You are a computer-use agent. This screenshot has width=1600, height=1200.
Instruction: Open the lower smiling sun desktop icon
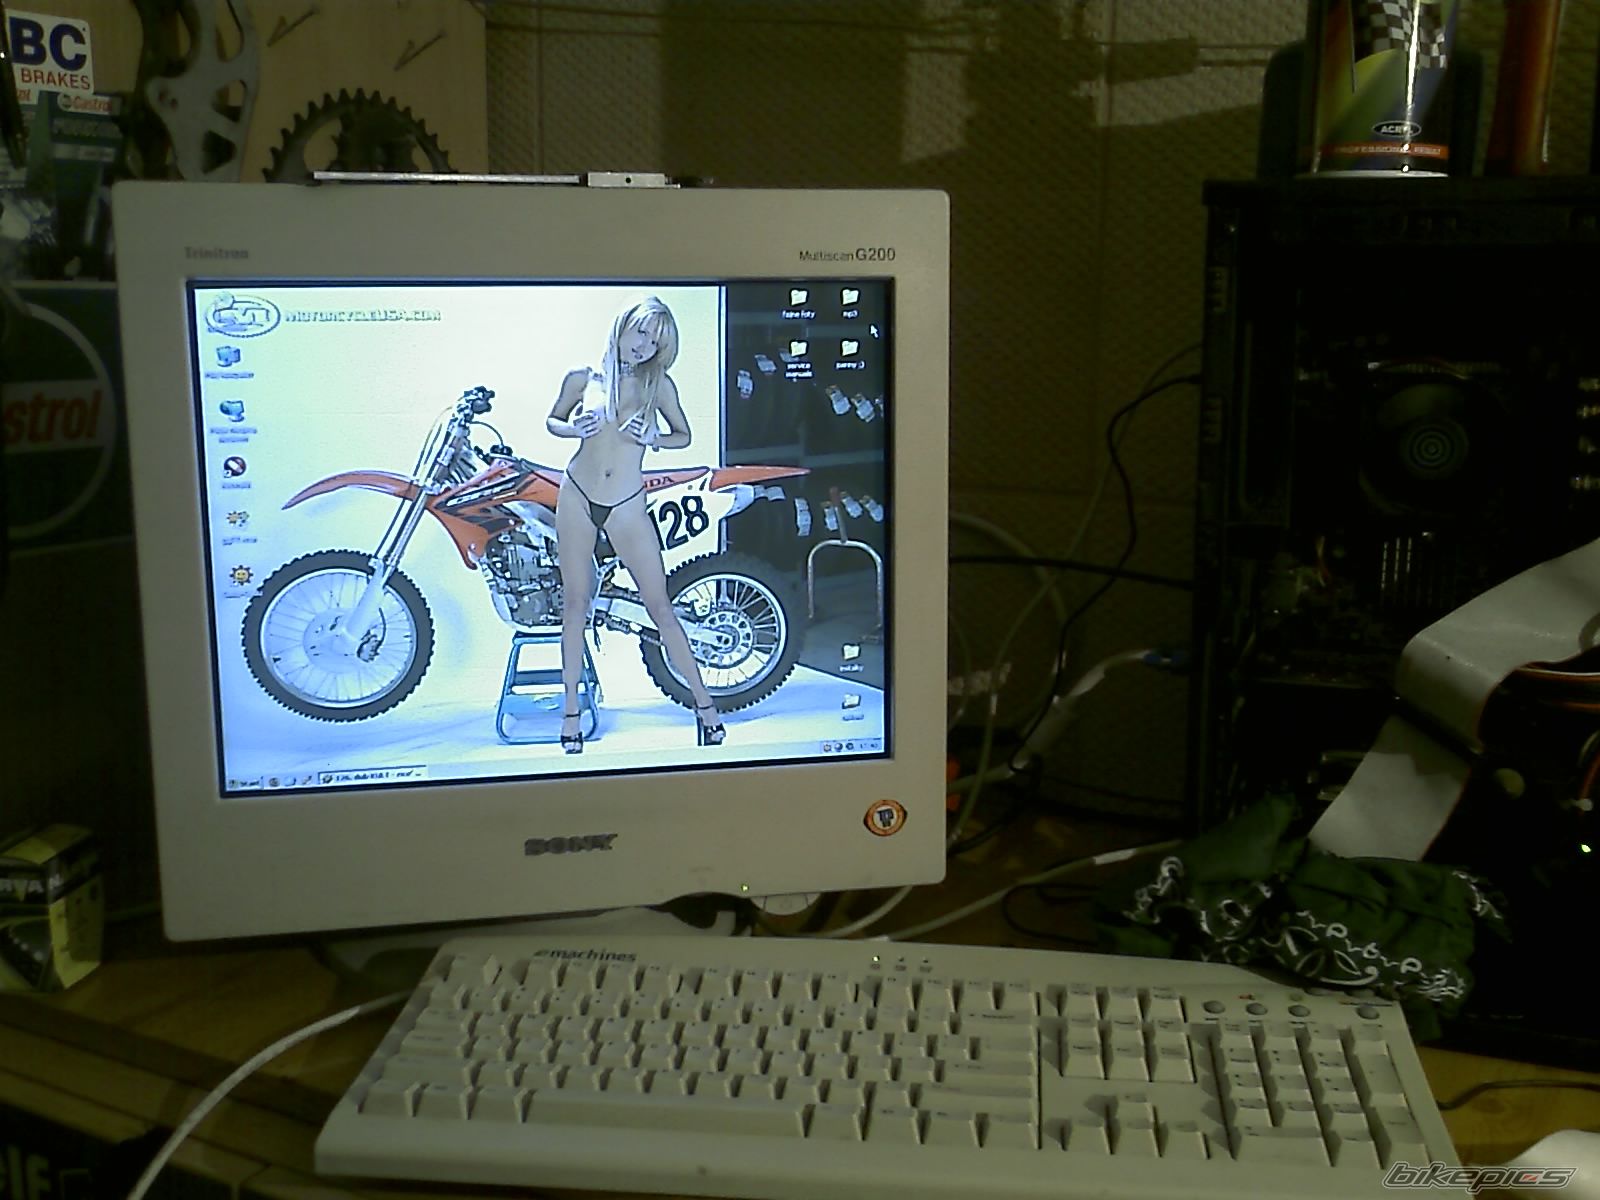pos(241,577)
